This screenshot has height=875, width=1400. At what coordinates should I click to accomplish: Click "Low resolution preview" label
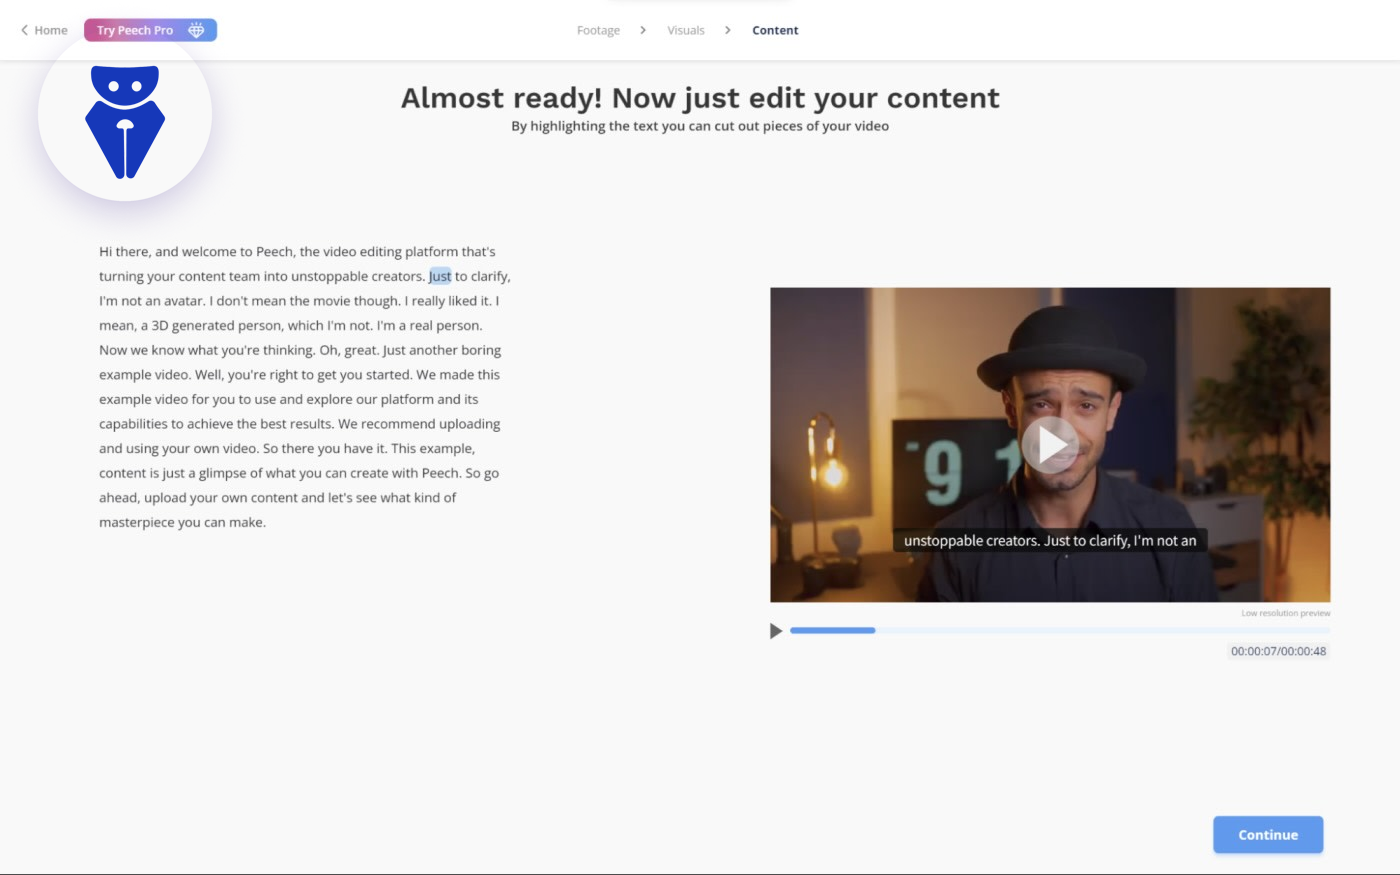tap(1286, 613)
